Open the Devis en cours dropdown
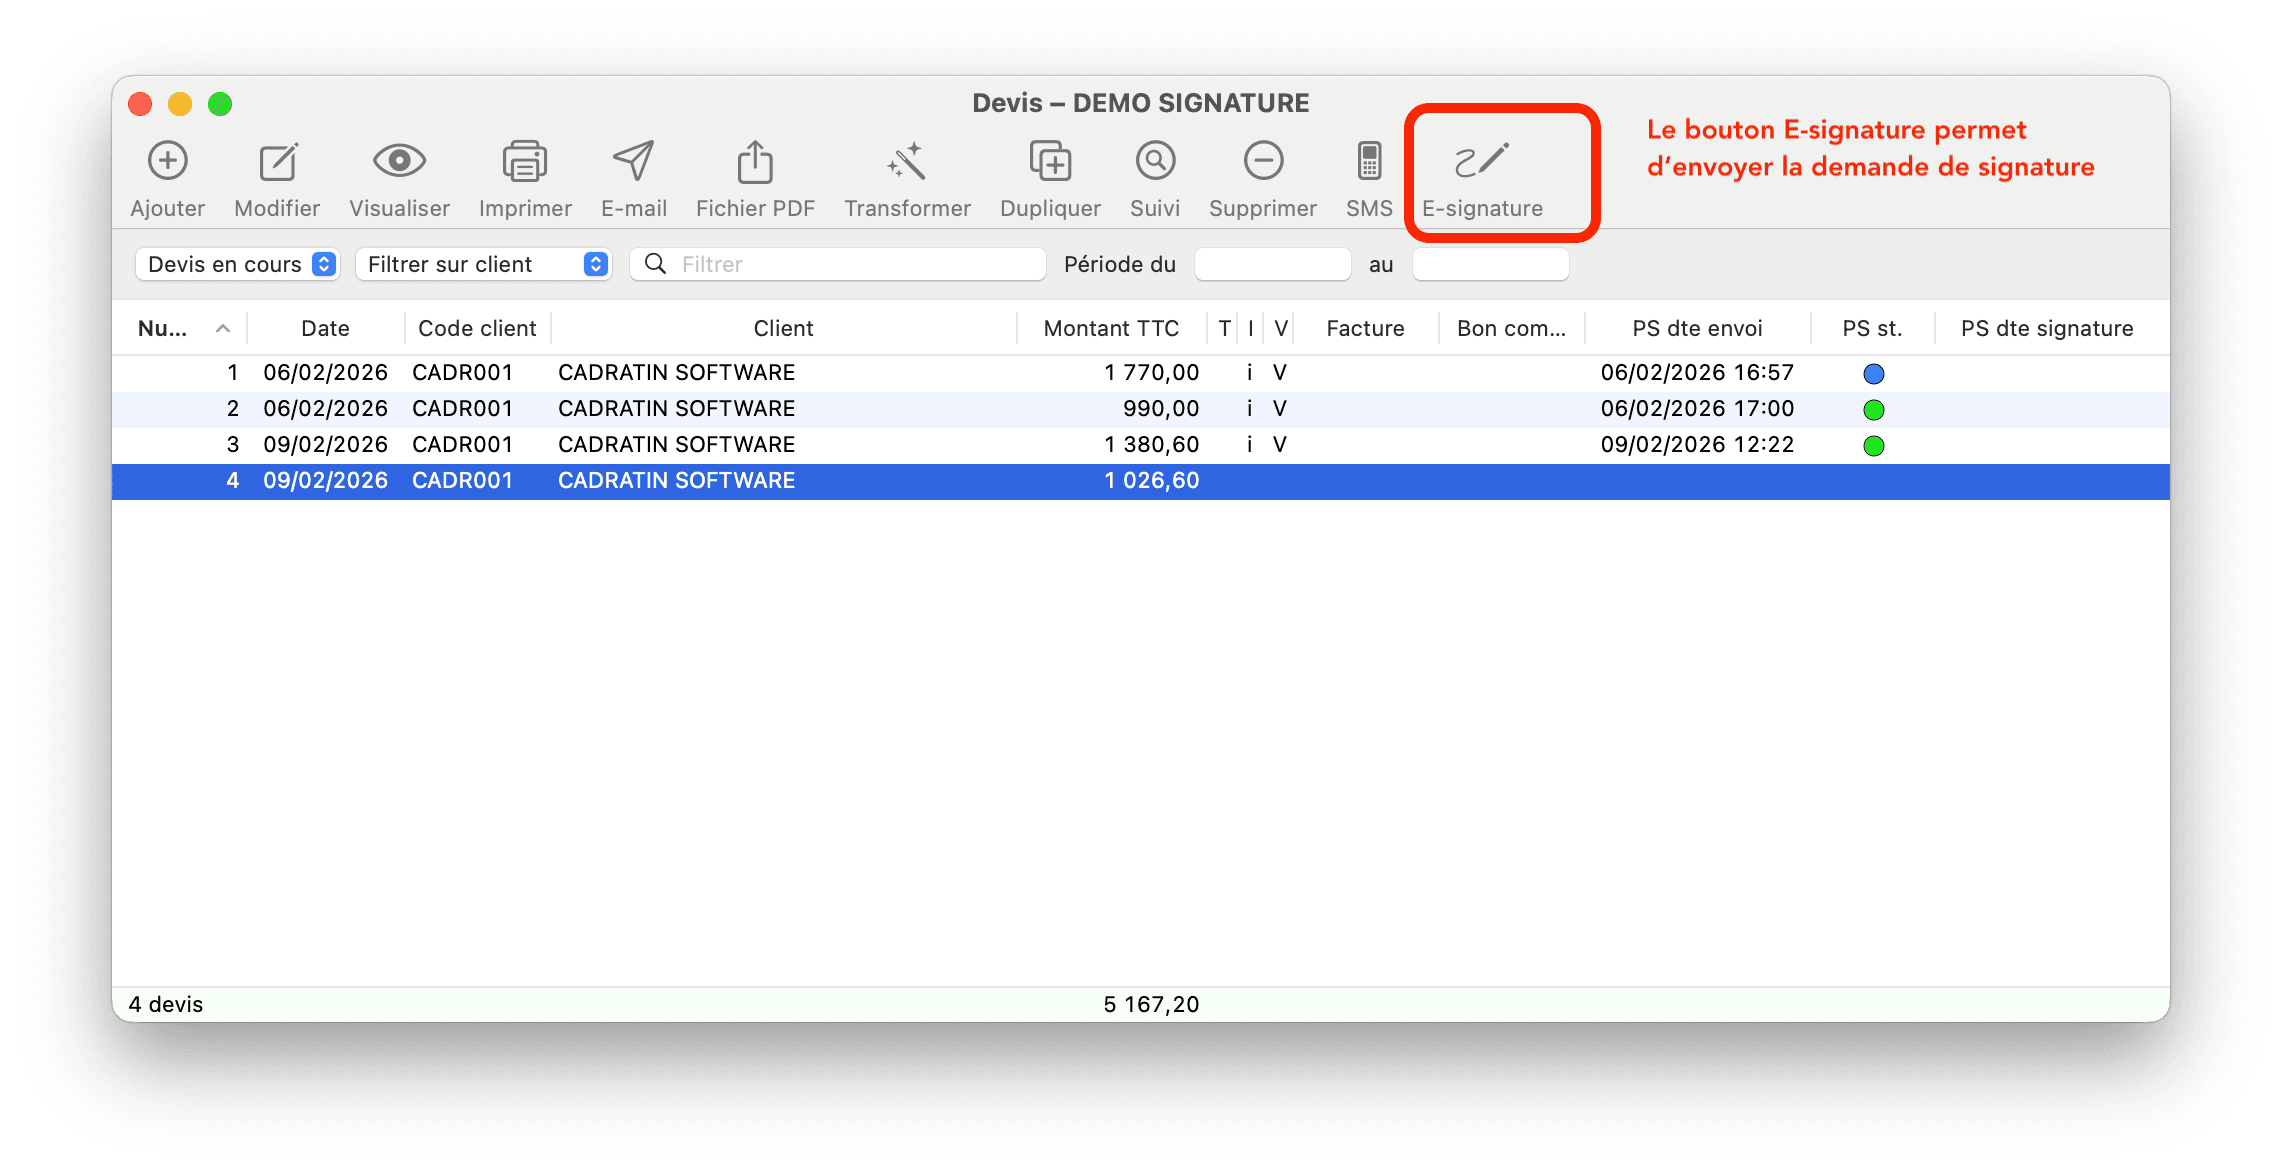Screen dimensions: 2282x1170 238,264
